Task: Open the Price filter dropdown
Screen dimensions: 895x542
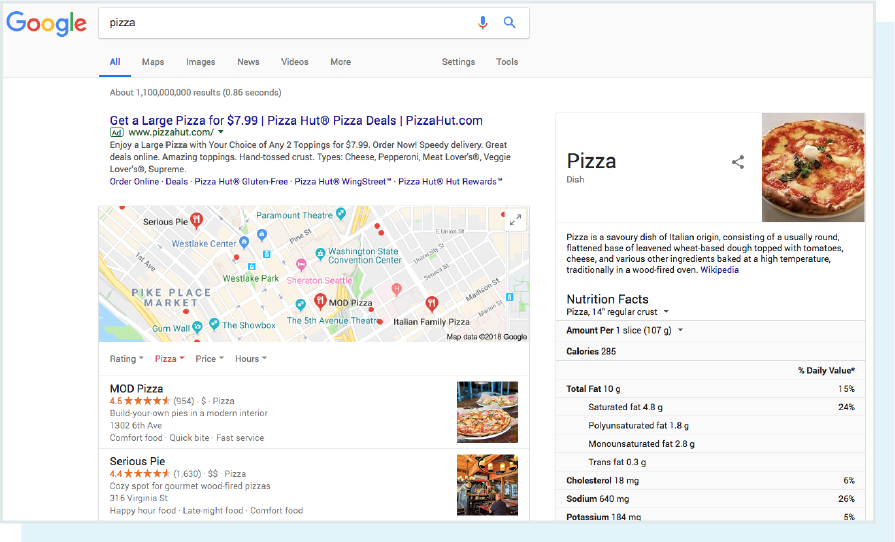Action: tap(209, 359)
